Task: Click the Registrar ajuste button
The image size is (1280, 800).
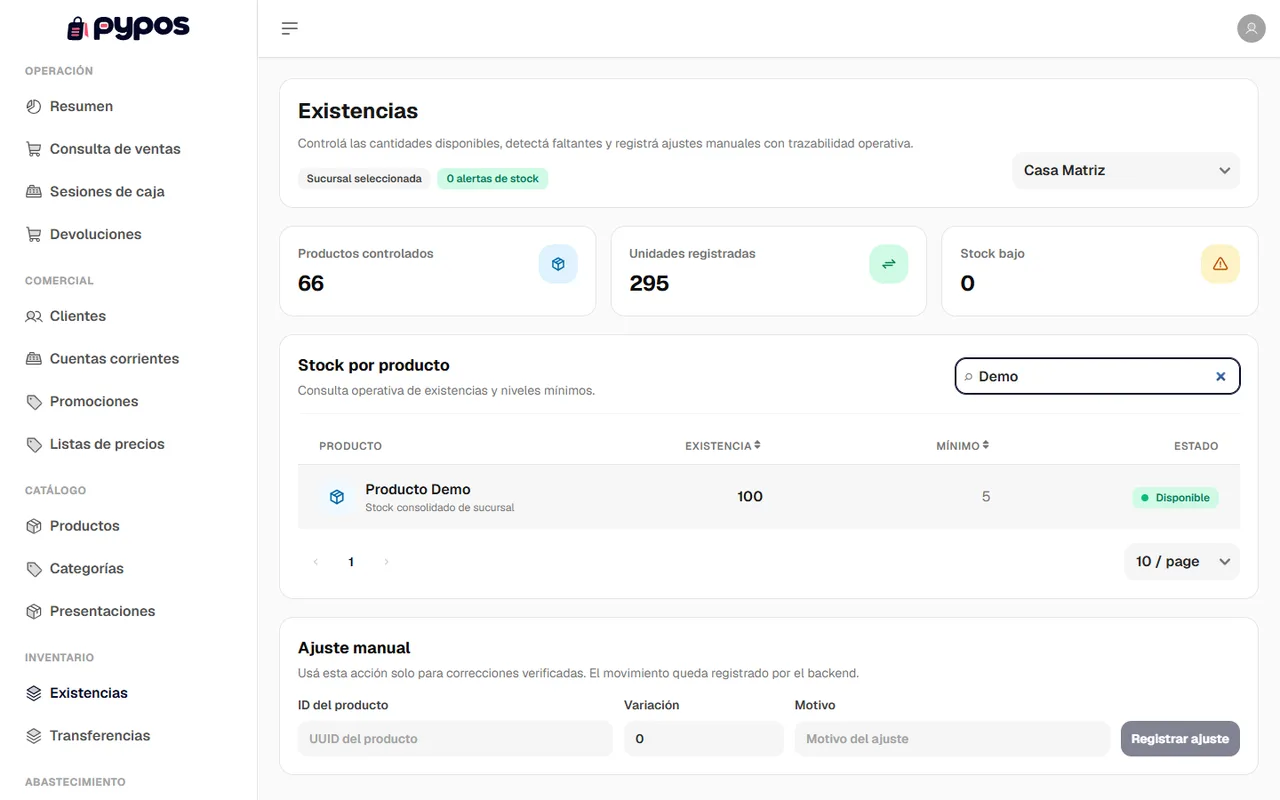Action: point(1180,739)
